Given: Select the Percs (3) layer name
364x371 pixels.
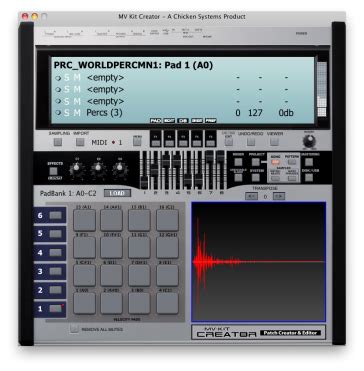Looking at the screenshot, I should pyautogui.click(x=104, y=113).
